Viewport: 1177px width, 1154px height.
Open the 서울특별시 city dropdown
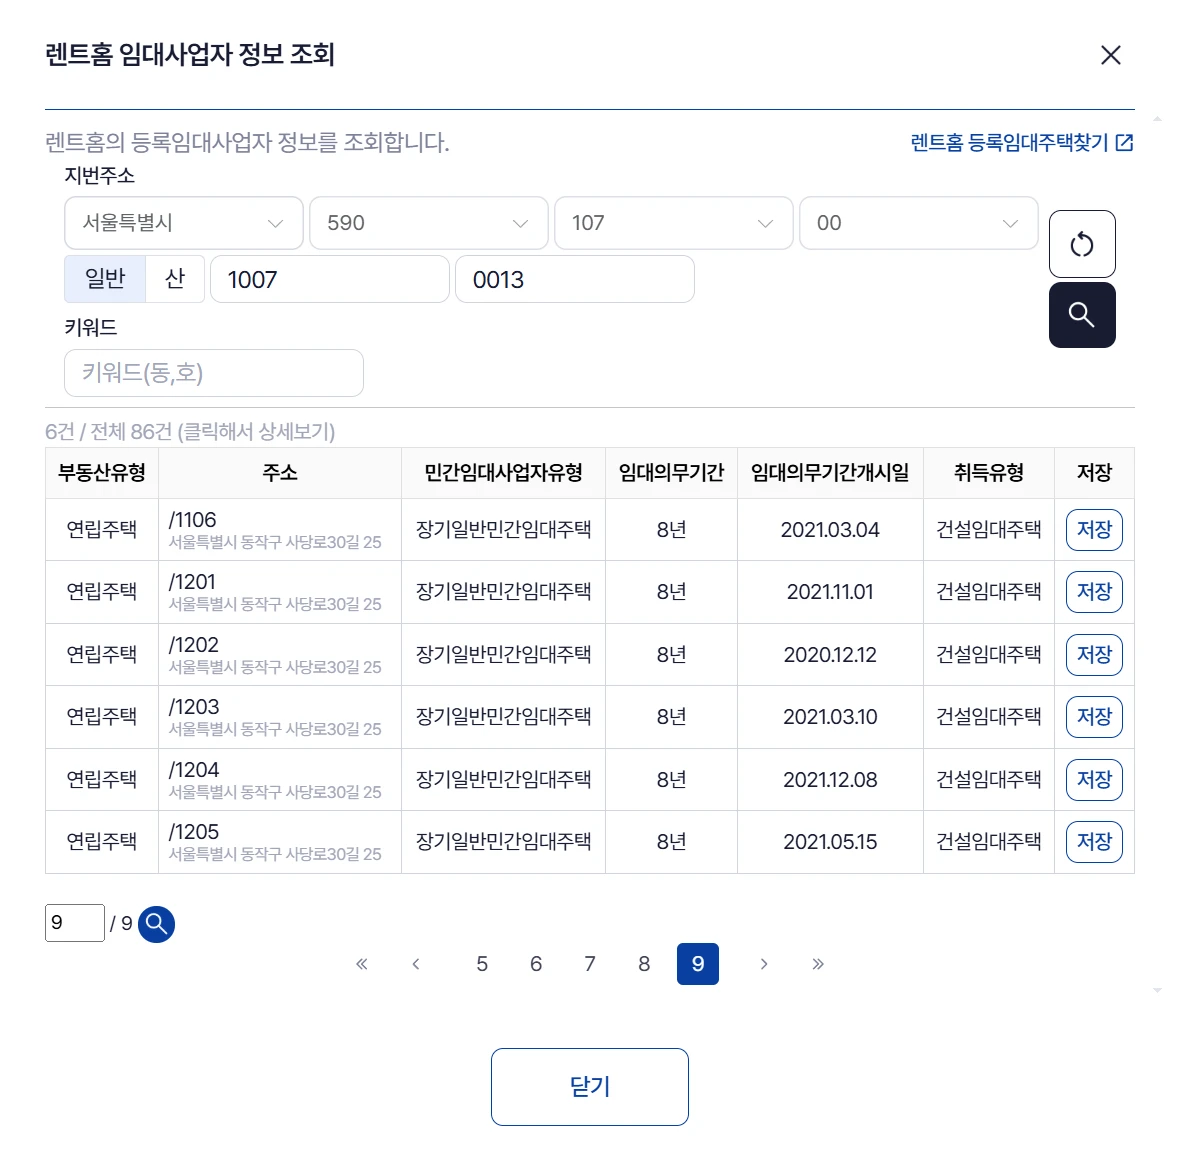click(x=184, y=223)
